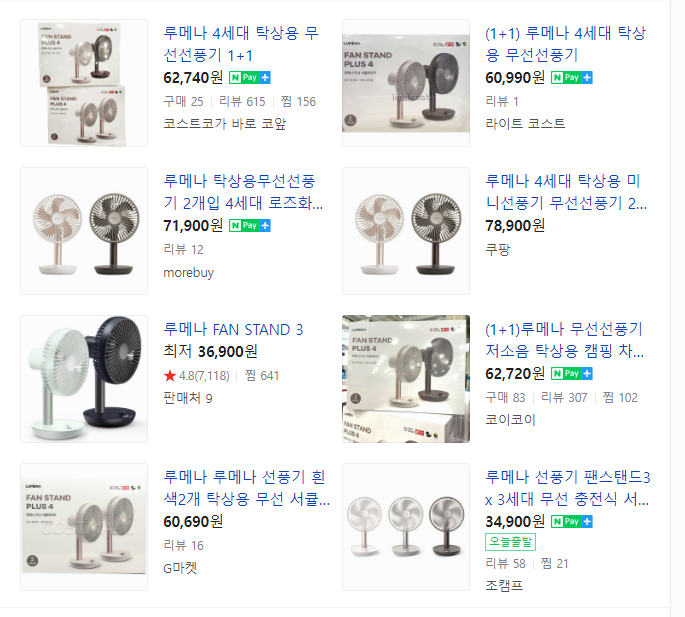
Task: Click the red star rating icon 4.8
Action: (170, 375)
